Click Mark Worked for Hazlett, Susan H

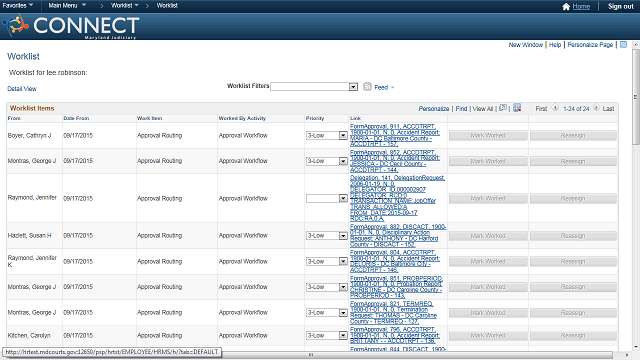(x=488, y=236)
